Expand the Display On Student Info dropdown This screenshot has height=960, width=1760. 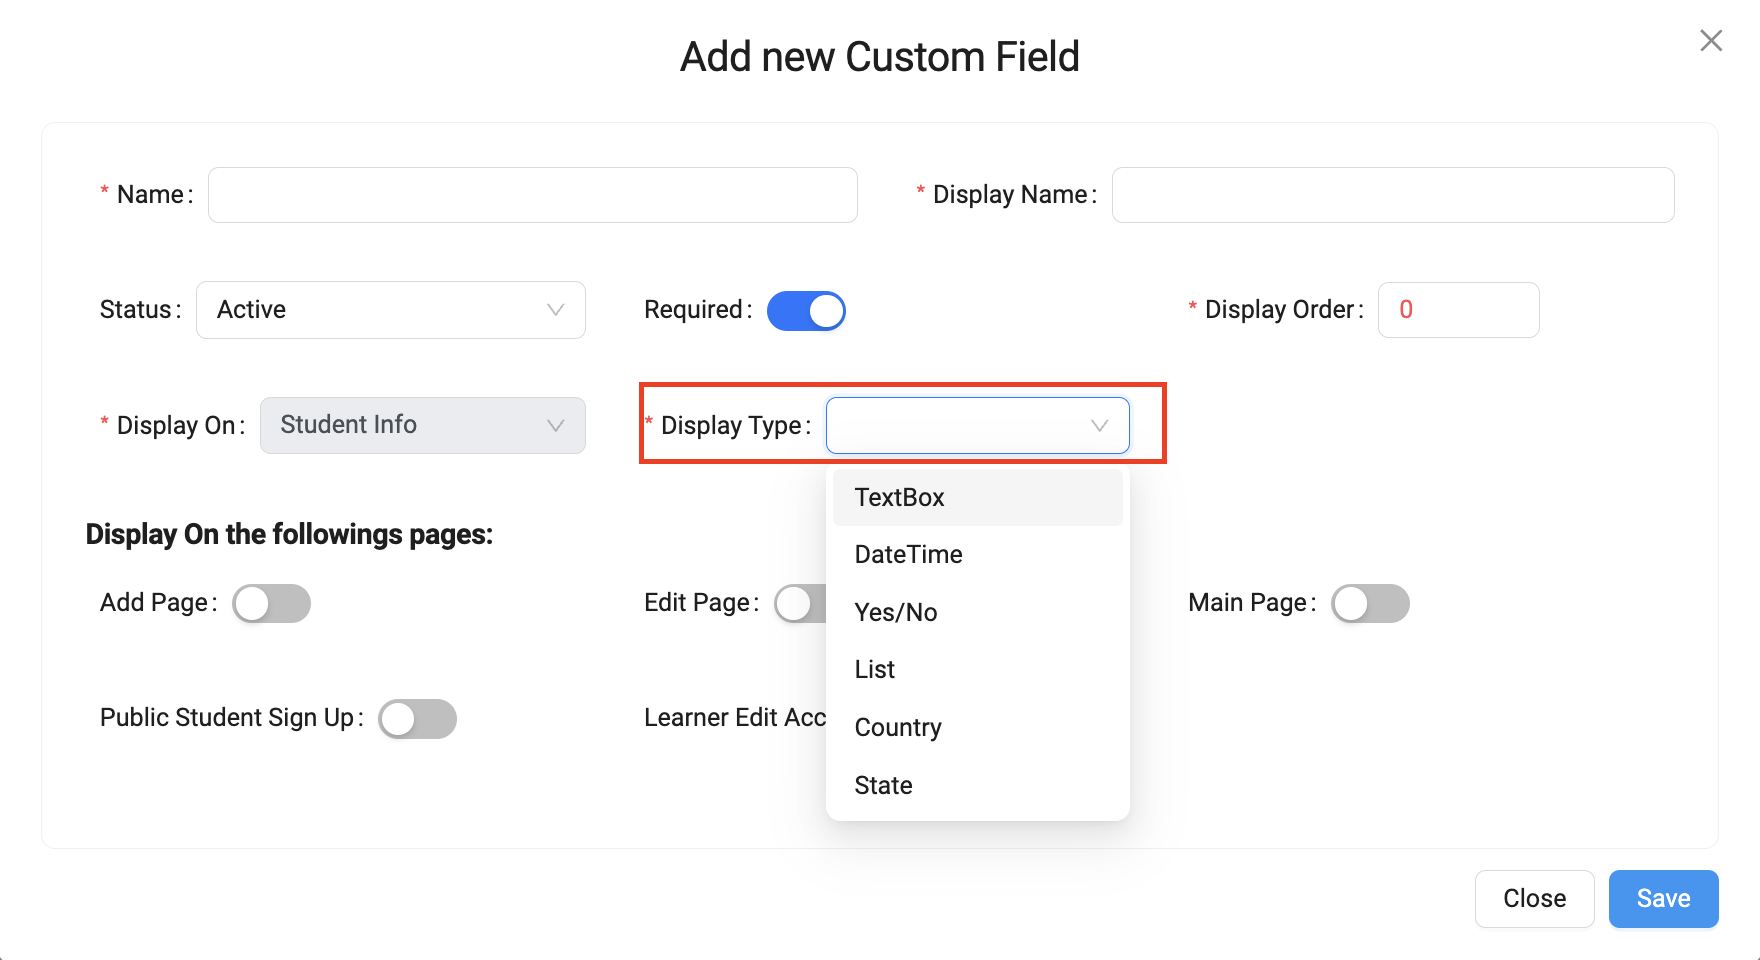422,425
